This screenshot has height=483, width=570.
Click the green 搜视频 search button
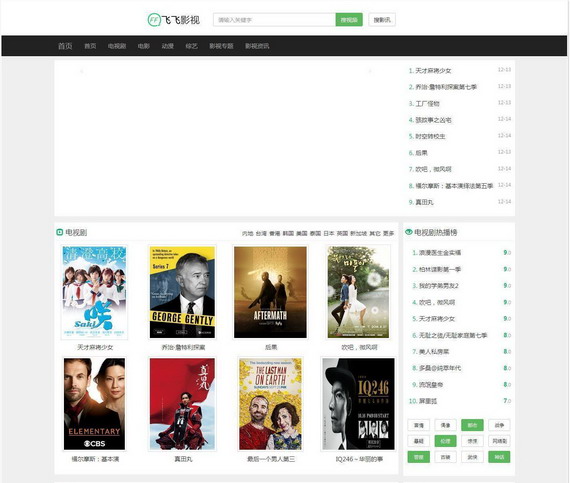(x=349, y=20)
